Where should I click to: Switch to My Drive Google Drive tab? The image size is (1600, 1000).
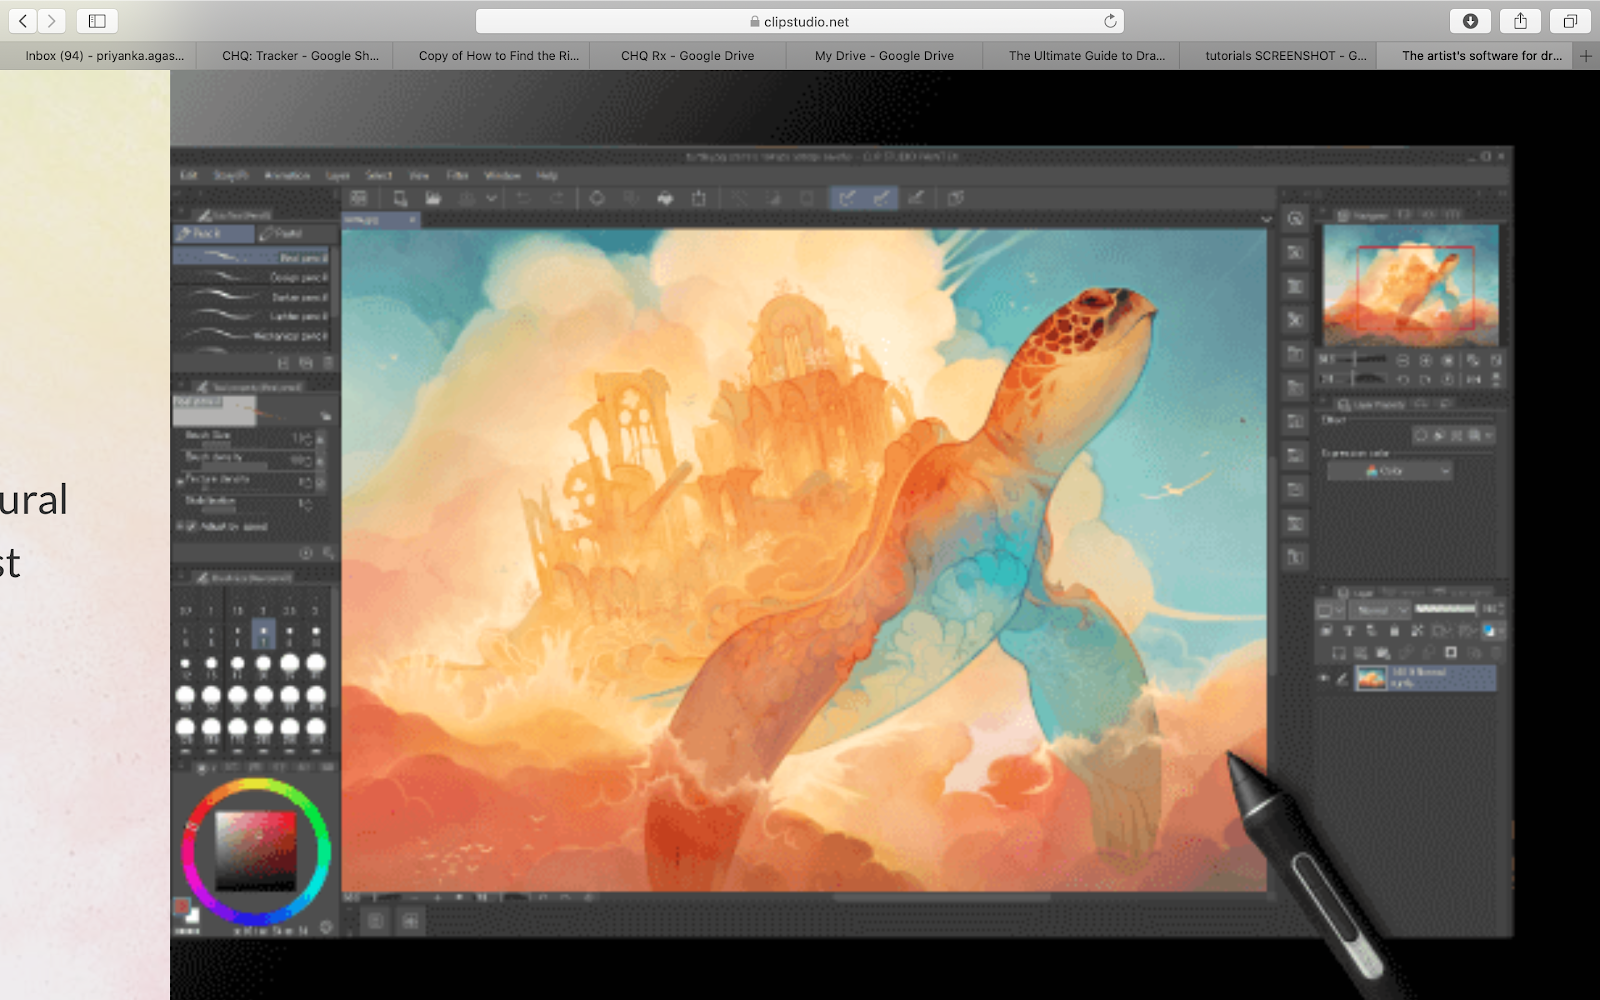(x=884, y=56)
